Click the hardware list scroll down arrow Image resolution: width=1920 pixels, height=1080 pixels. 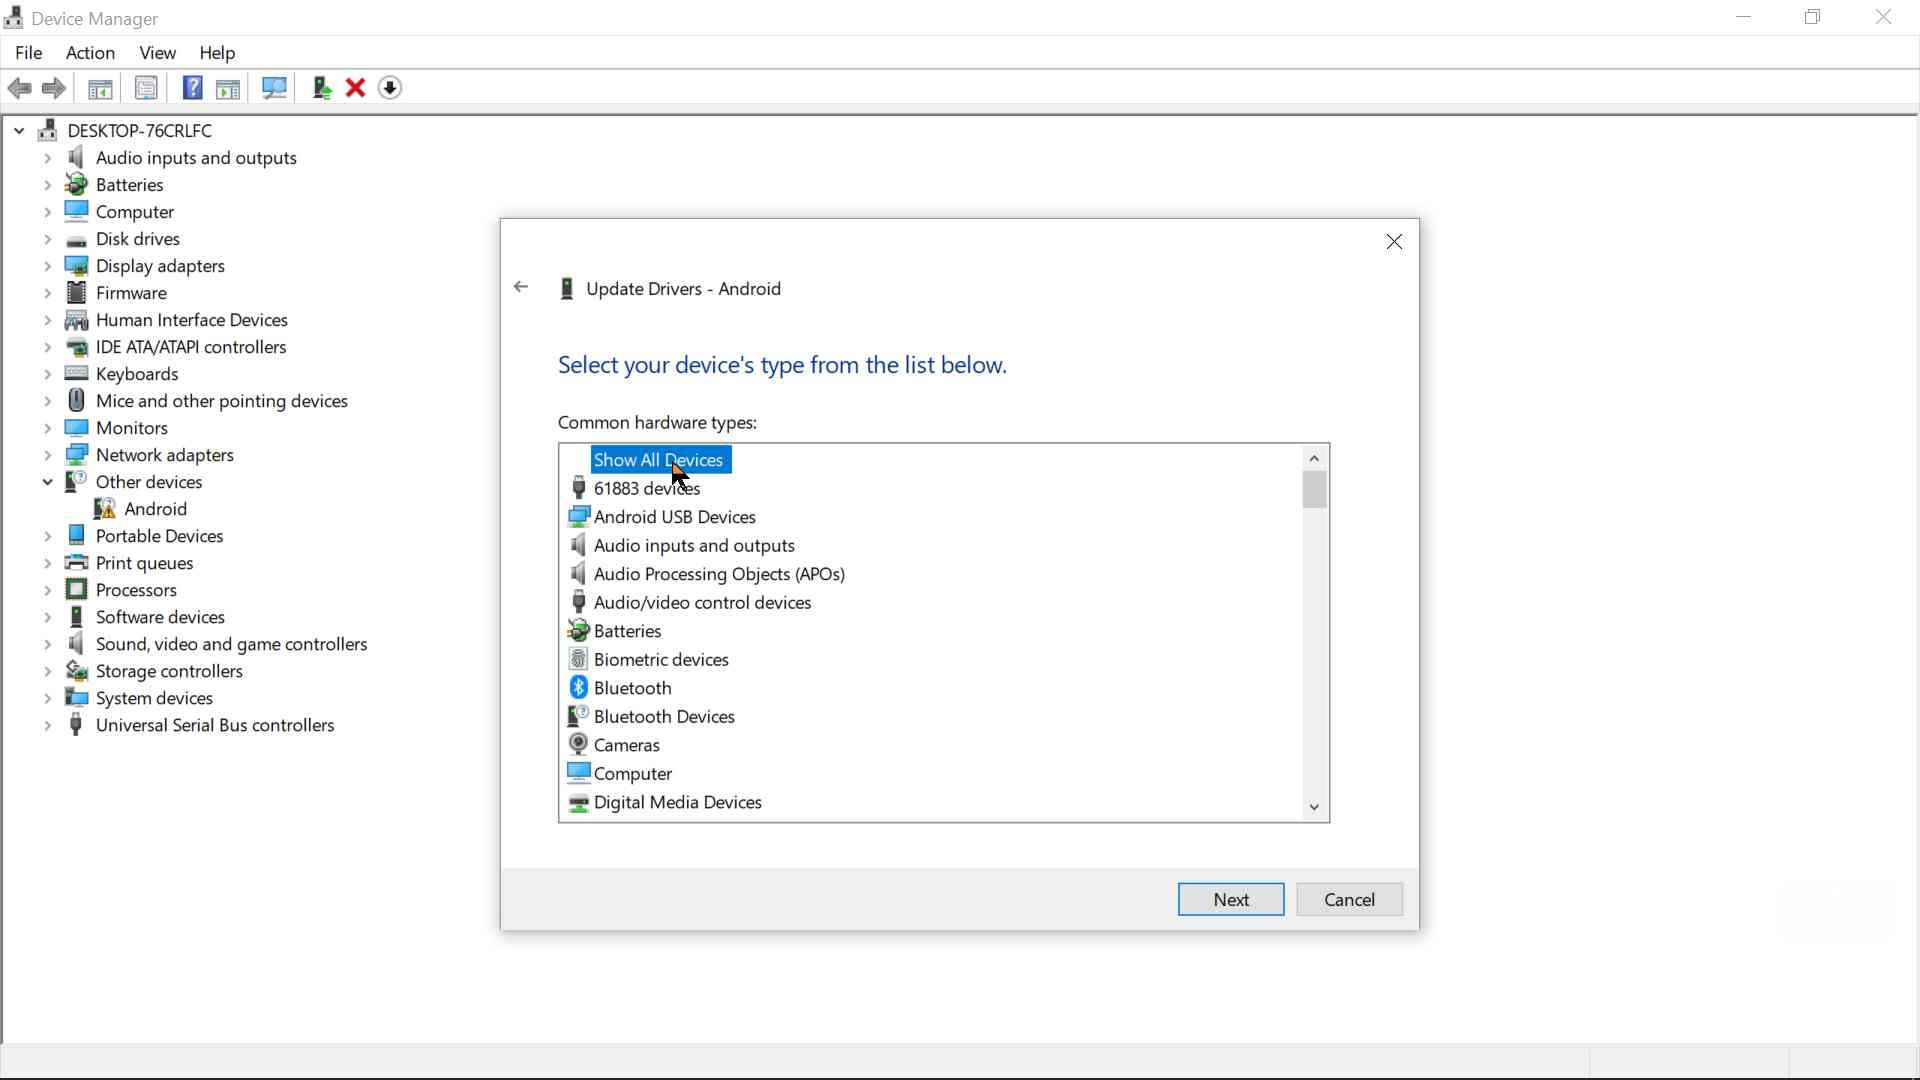(x=1314, y=807)
